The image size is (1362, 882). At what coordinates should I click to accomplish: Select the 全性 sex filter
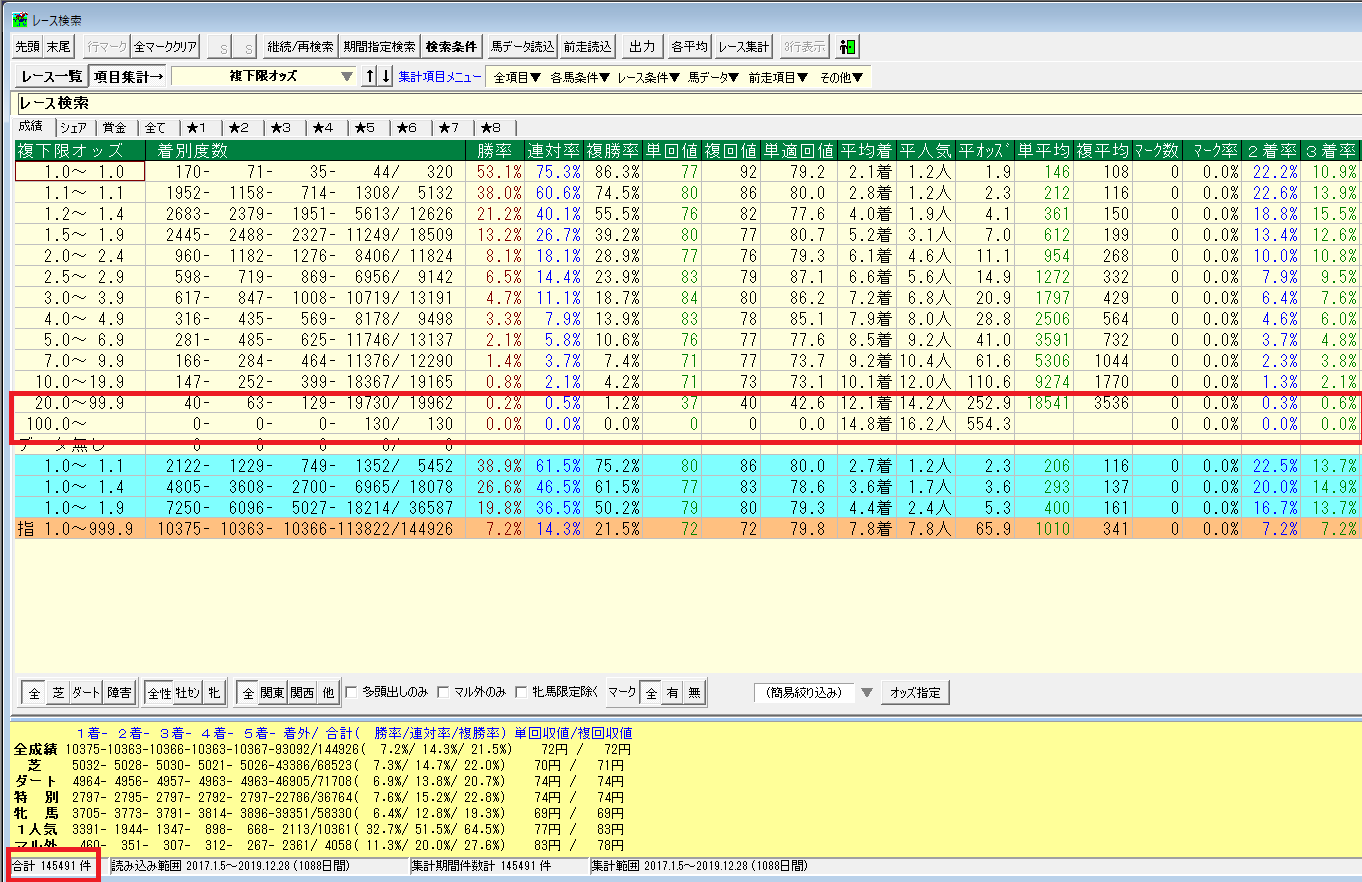pos(159,692)
